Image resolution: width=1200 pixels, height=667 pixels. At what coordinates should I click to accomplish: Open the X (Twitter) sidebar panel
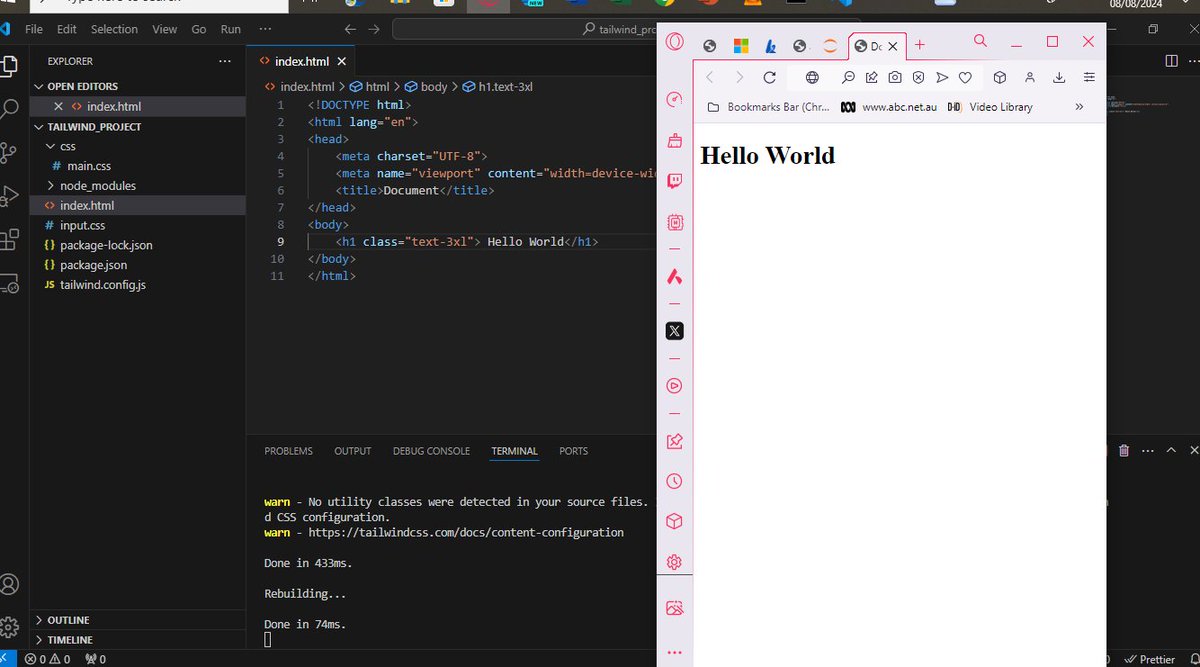coord(675,331)
